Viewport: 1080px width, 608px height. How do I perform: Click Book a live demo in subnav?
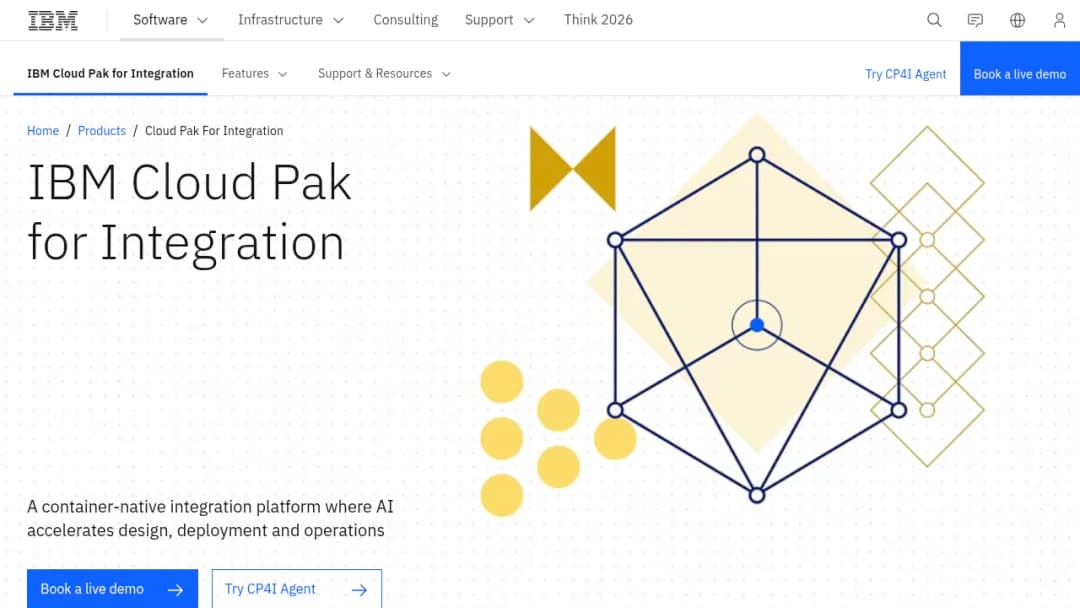click(x=1020, y=68)
